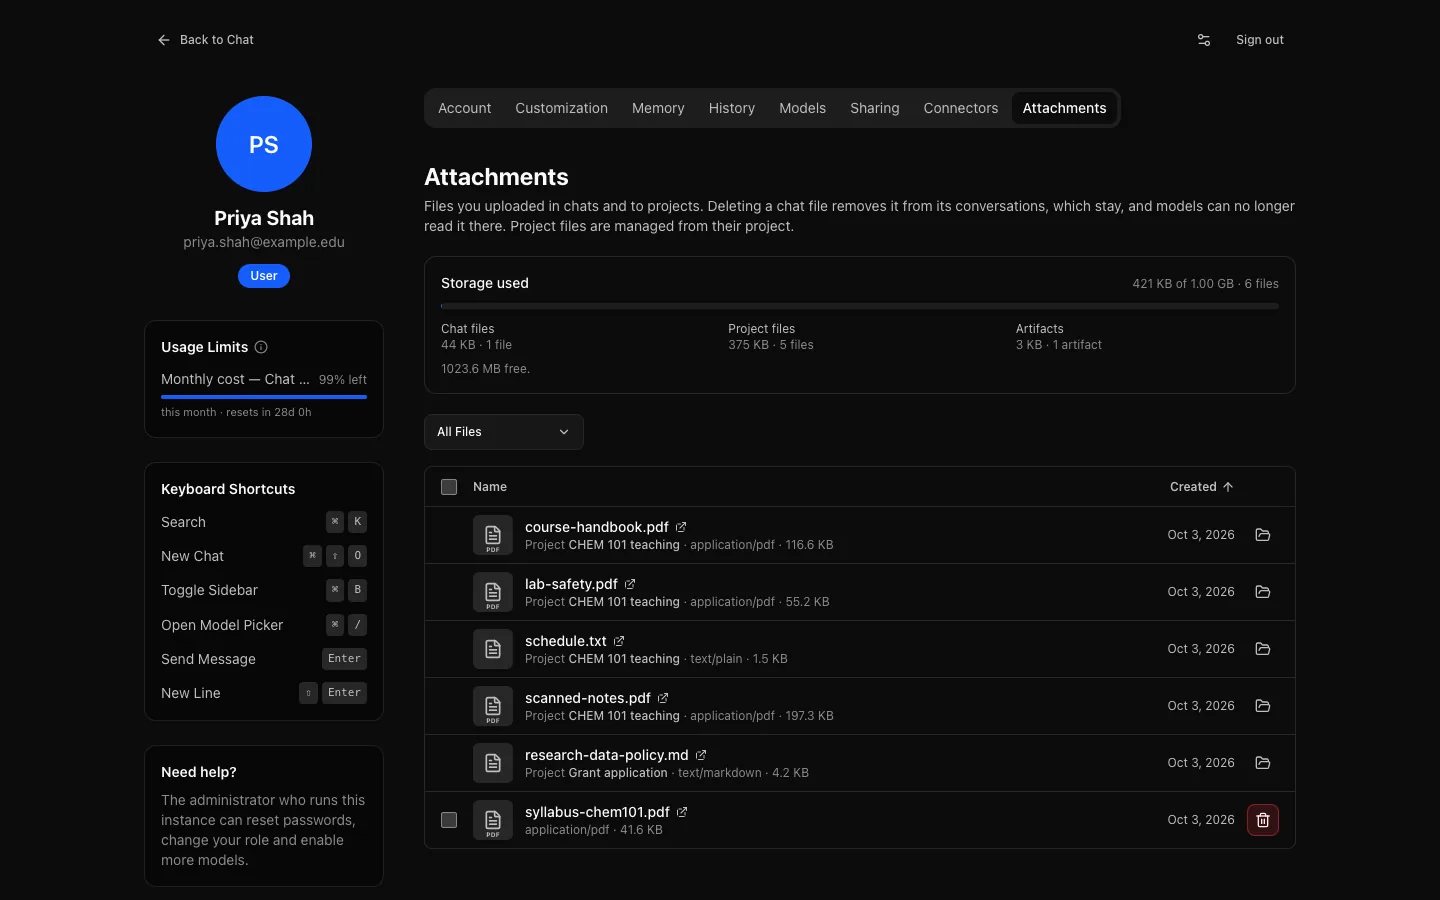Open scanned-notes.pdf external link icon
This screenshot has width=1440, height=900.
coord(663,698)
